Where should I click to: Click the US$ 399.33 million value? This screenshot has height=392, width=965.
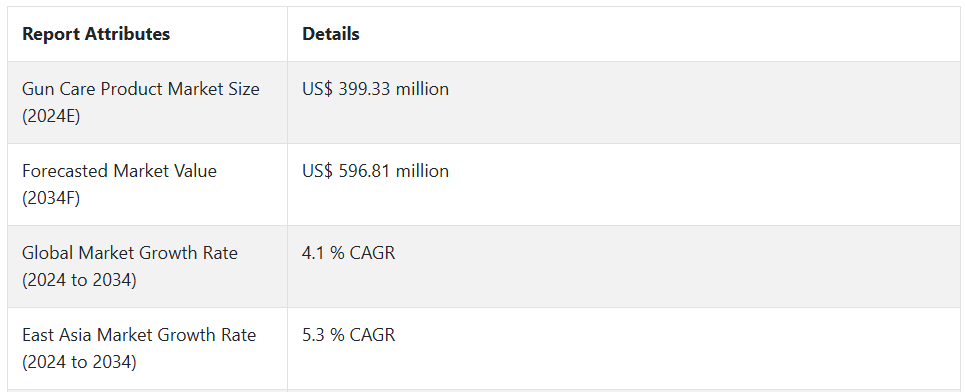click(x=375, y=89)
